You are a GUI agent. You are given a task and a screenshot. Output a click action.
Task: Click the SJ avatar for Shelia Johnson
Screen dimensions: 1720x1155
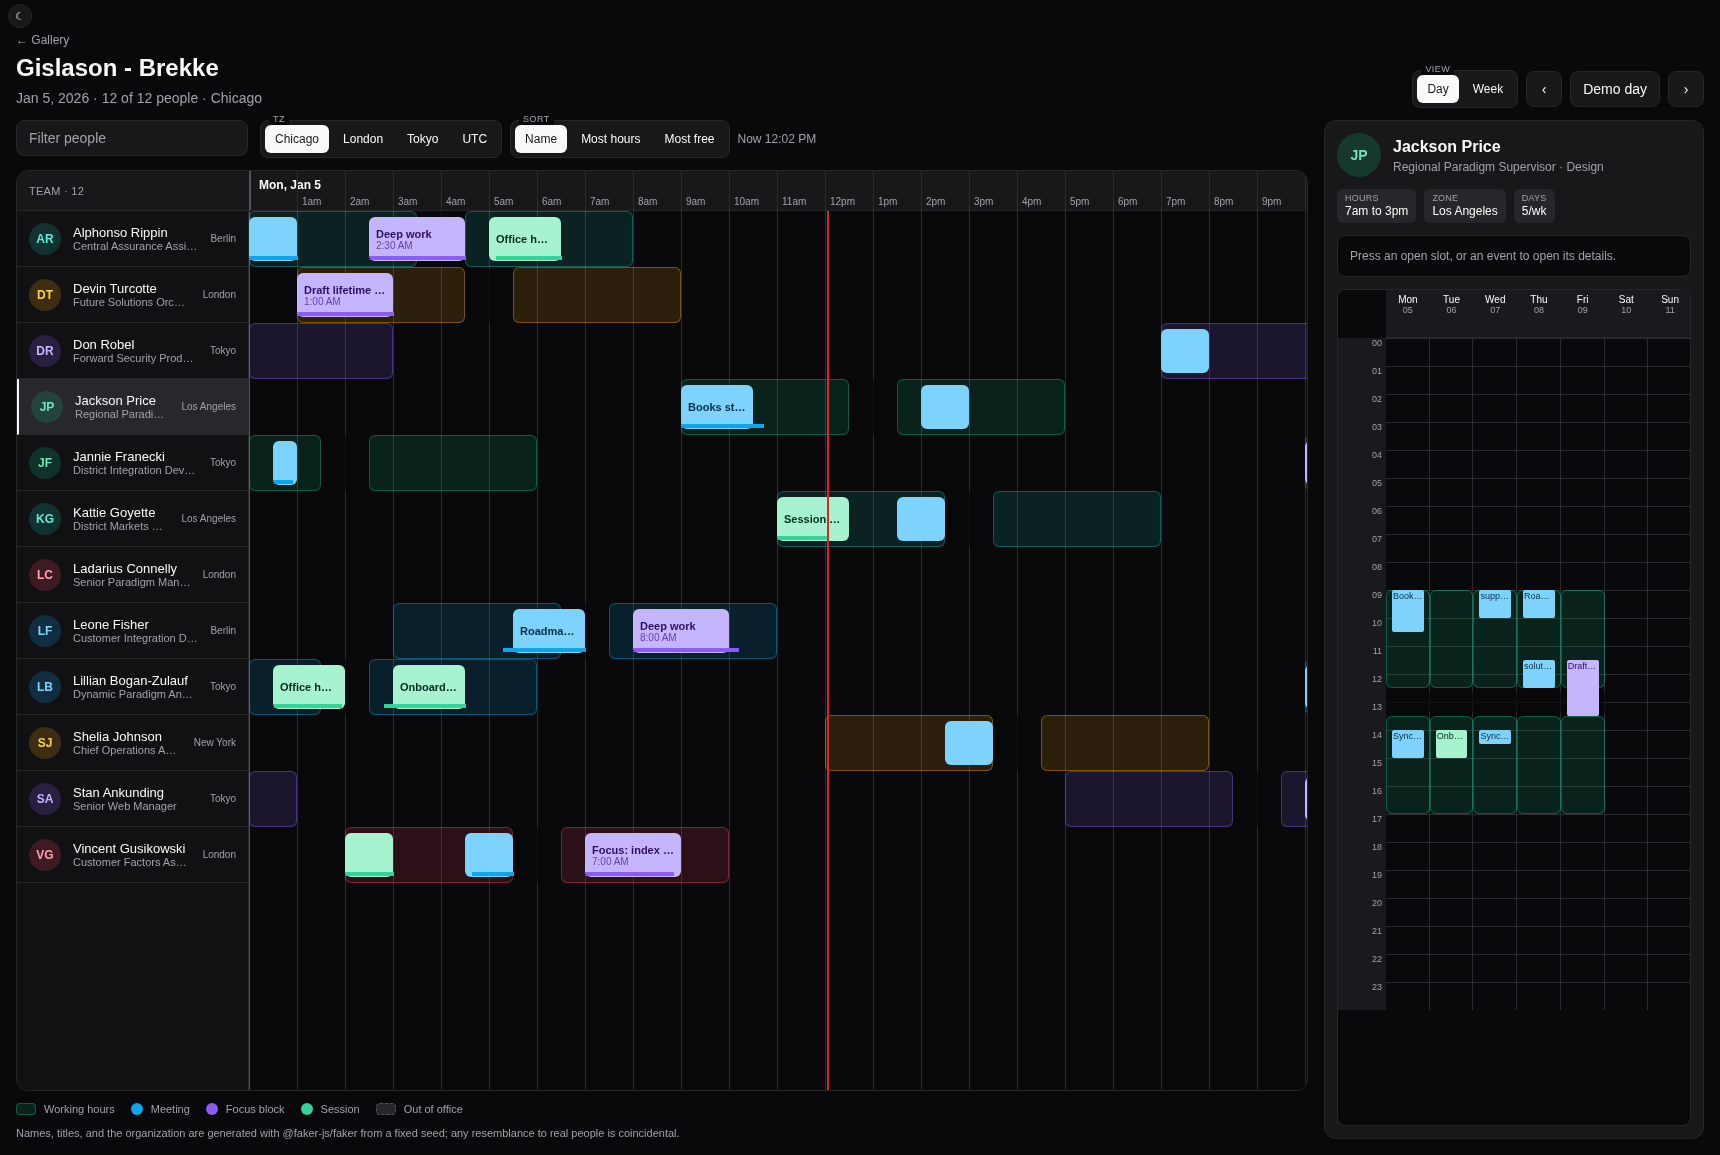click(45, 743)
